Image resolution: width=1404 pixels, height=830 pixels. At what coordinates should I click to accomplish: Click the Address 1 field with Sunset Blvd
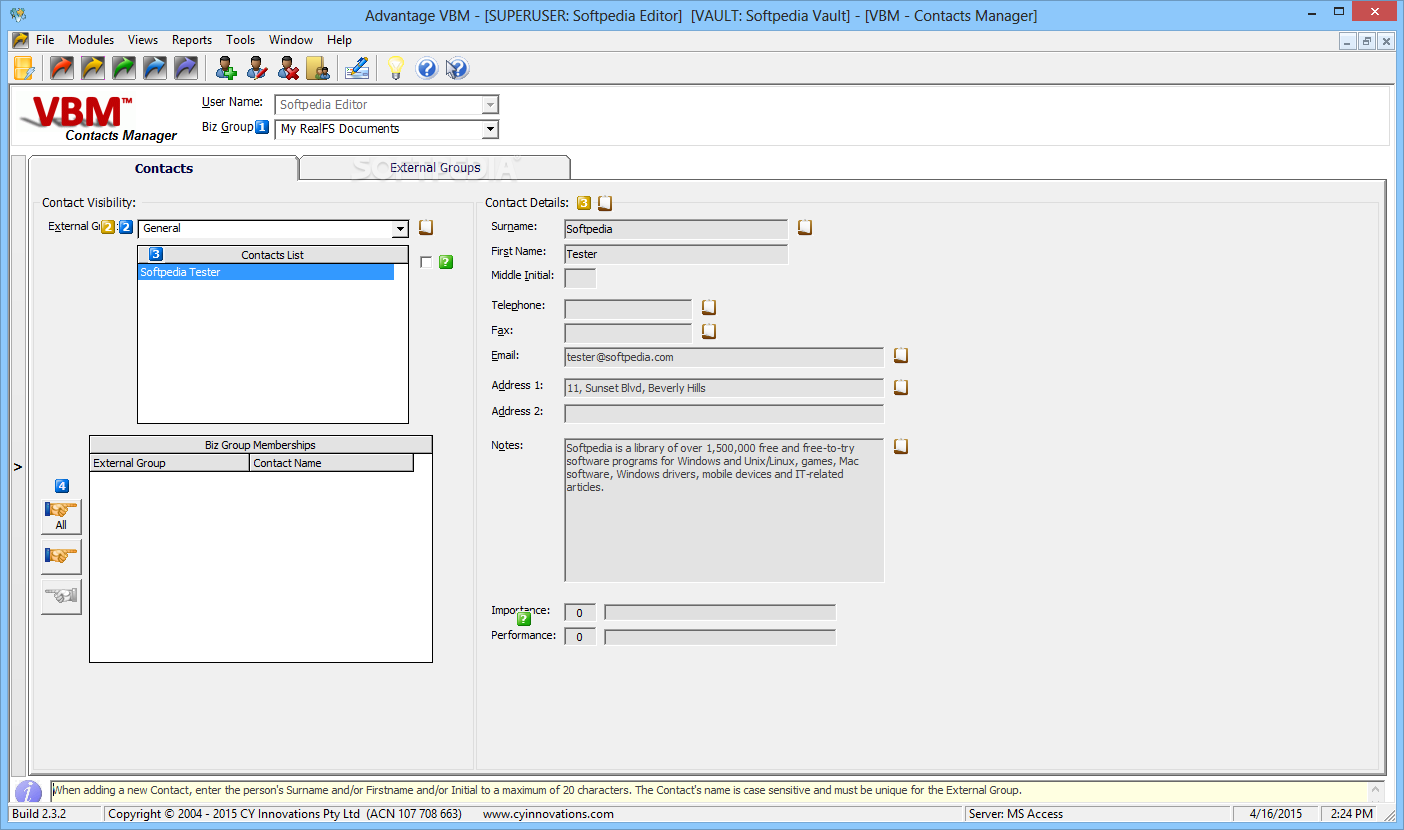coord(724,388)
